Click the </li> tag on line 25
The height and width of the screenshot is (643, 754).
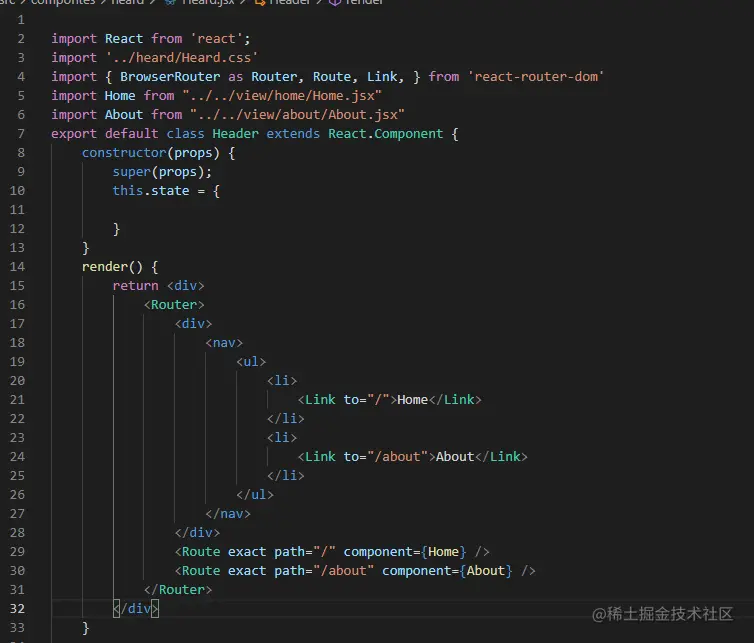click(286, 476)
